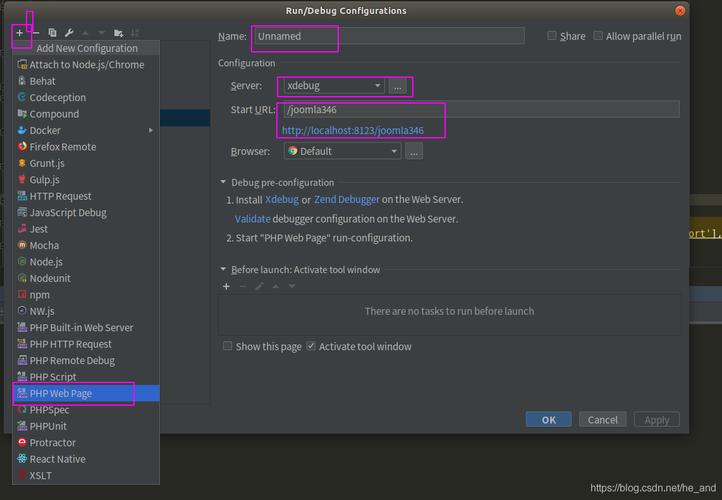The width and height of the screenshot is (722, 500).
Task: Toggle Show this page checkbox
Action: pos(227,346)
